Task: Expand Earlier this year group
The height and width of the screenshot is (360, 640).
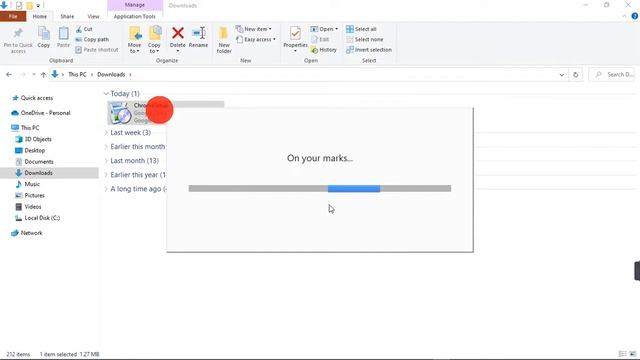Action: (x=106, y=175)
